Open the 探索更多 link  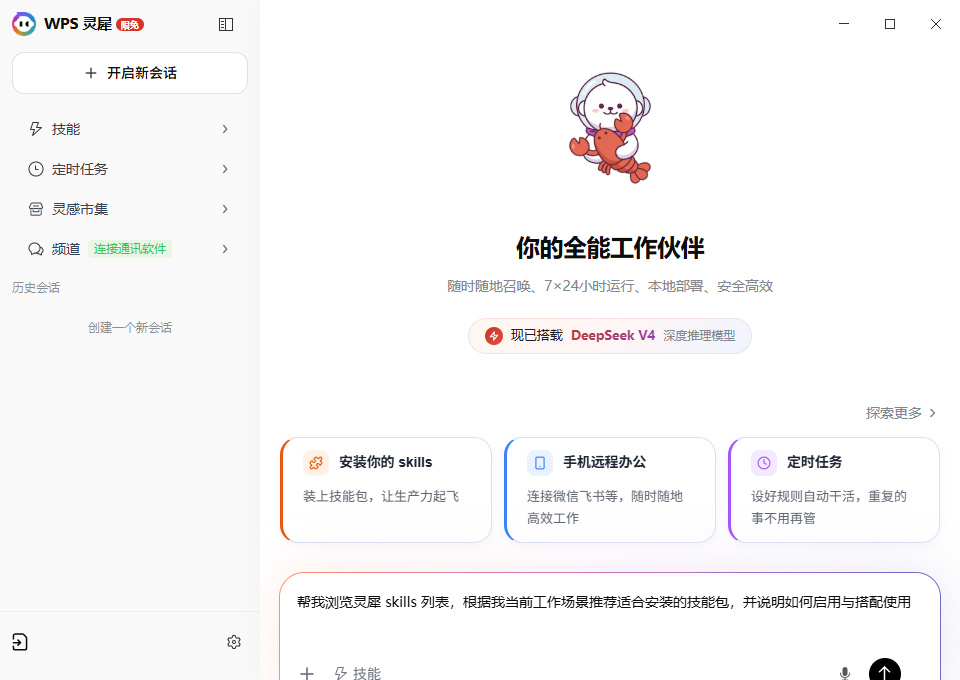(x=901, y=413)
